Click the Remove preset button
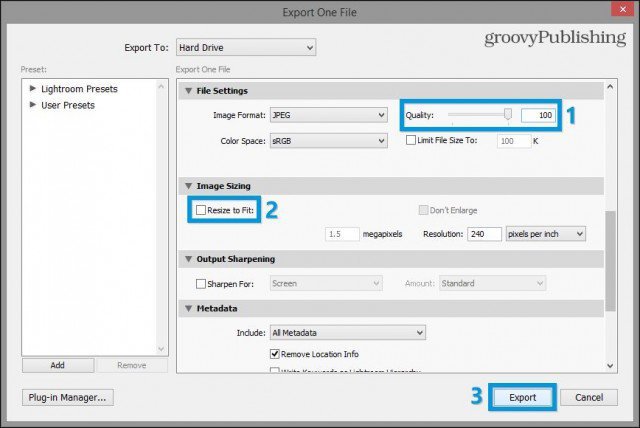The width and height of the screenshot is (640, 428). 132,365
